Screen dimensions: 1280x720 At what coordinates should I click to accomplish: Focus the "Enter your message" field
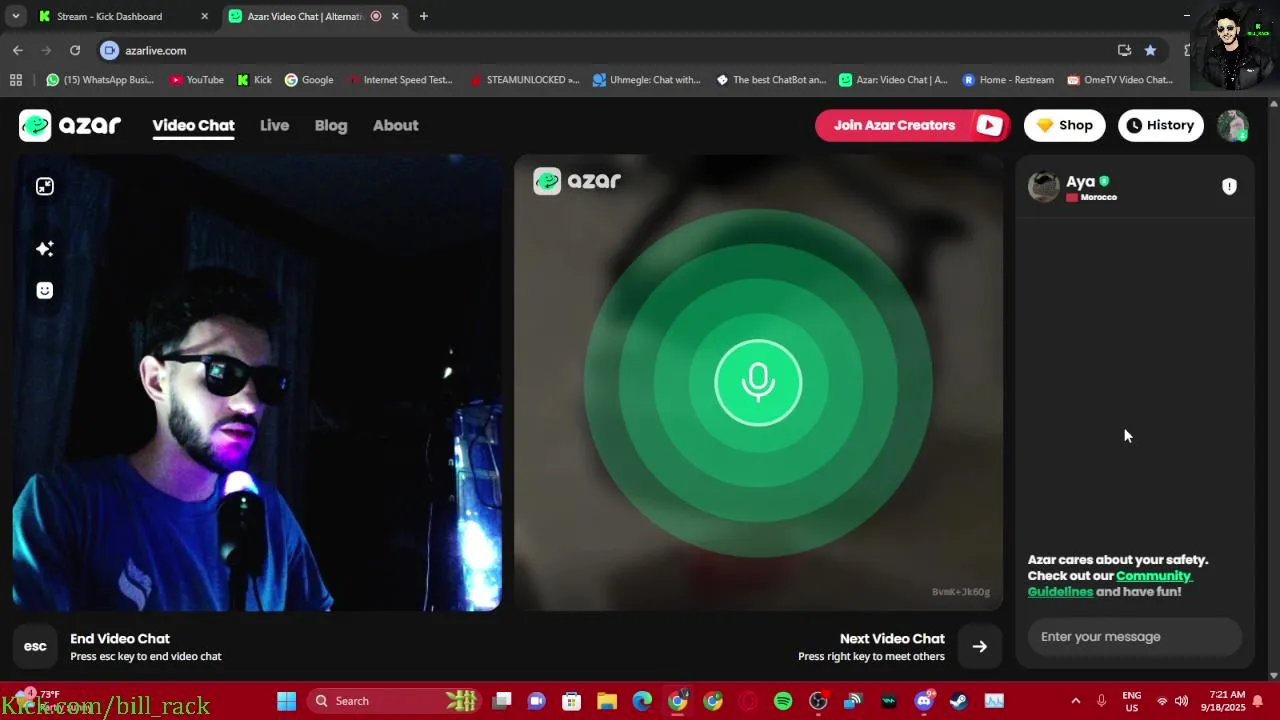tap(1135, 636)
